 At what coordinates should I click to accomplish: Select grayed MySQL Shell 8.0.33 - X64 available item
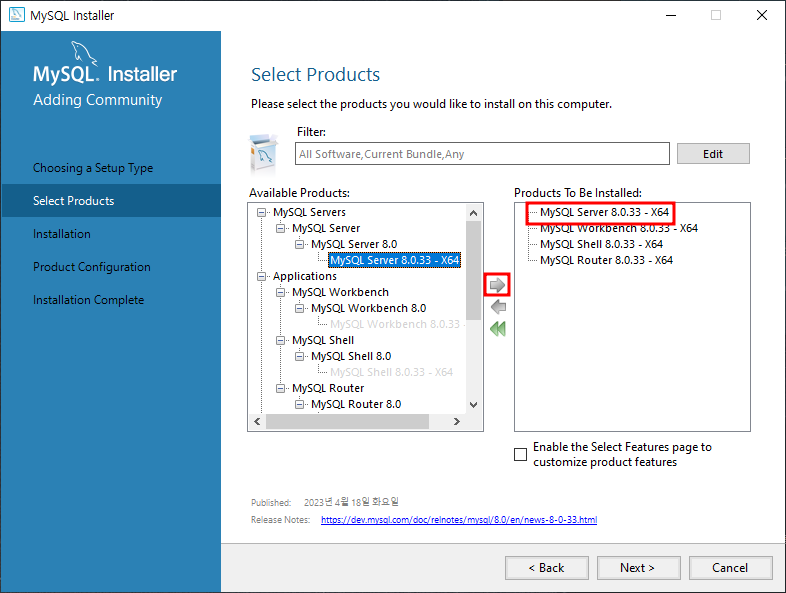391,372
